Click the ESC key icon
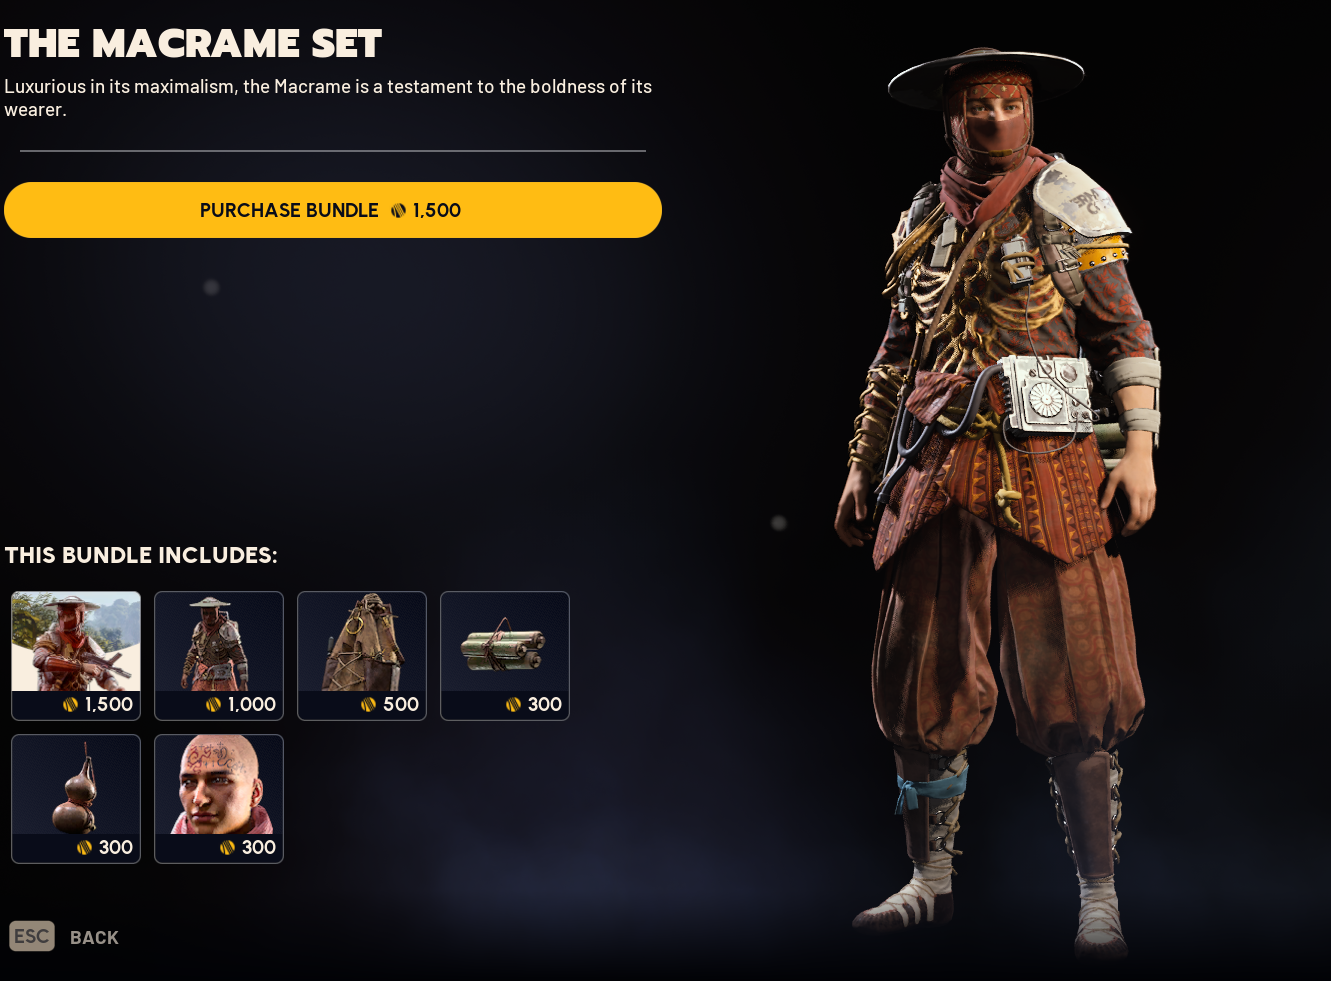 (32, 936)
